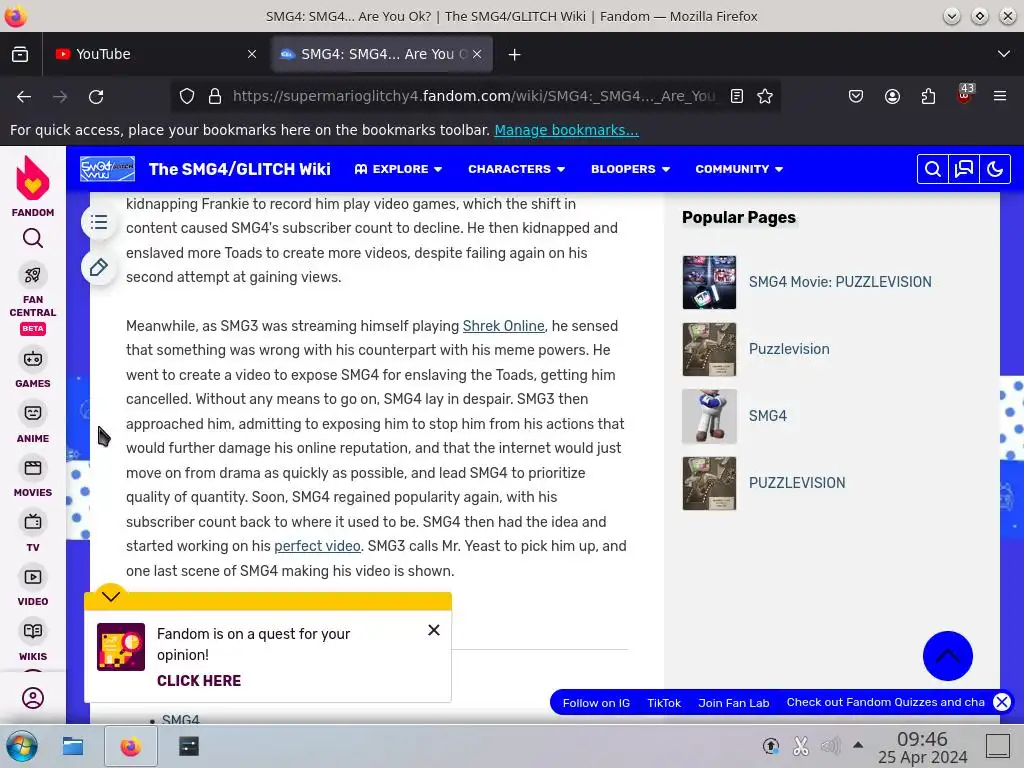The image size is (1024, 768).
Task: Open SMG4 Movie: PUZZLEVISION popular page
Action: coord(840,282)
